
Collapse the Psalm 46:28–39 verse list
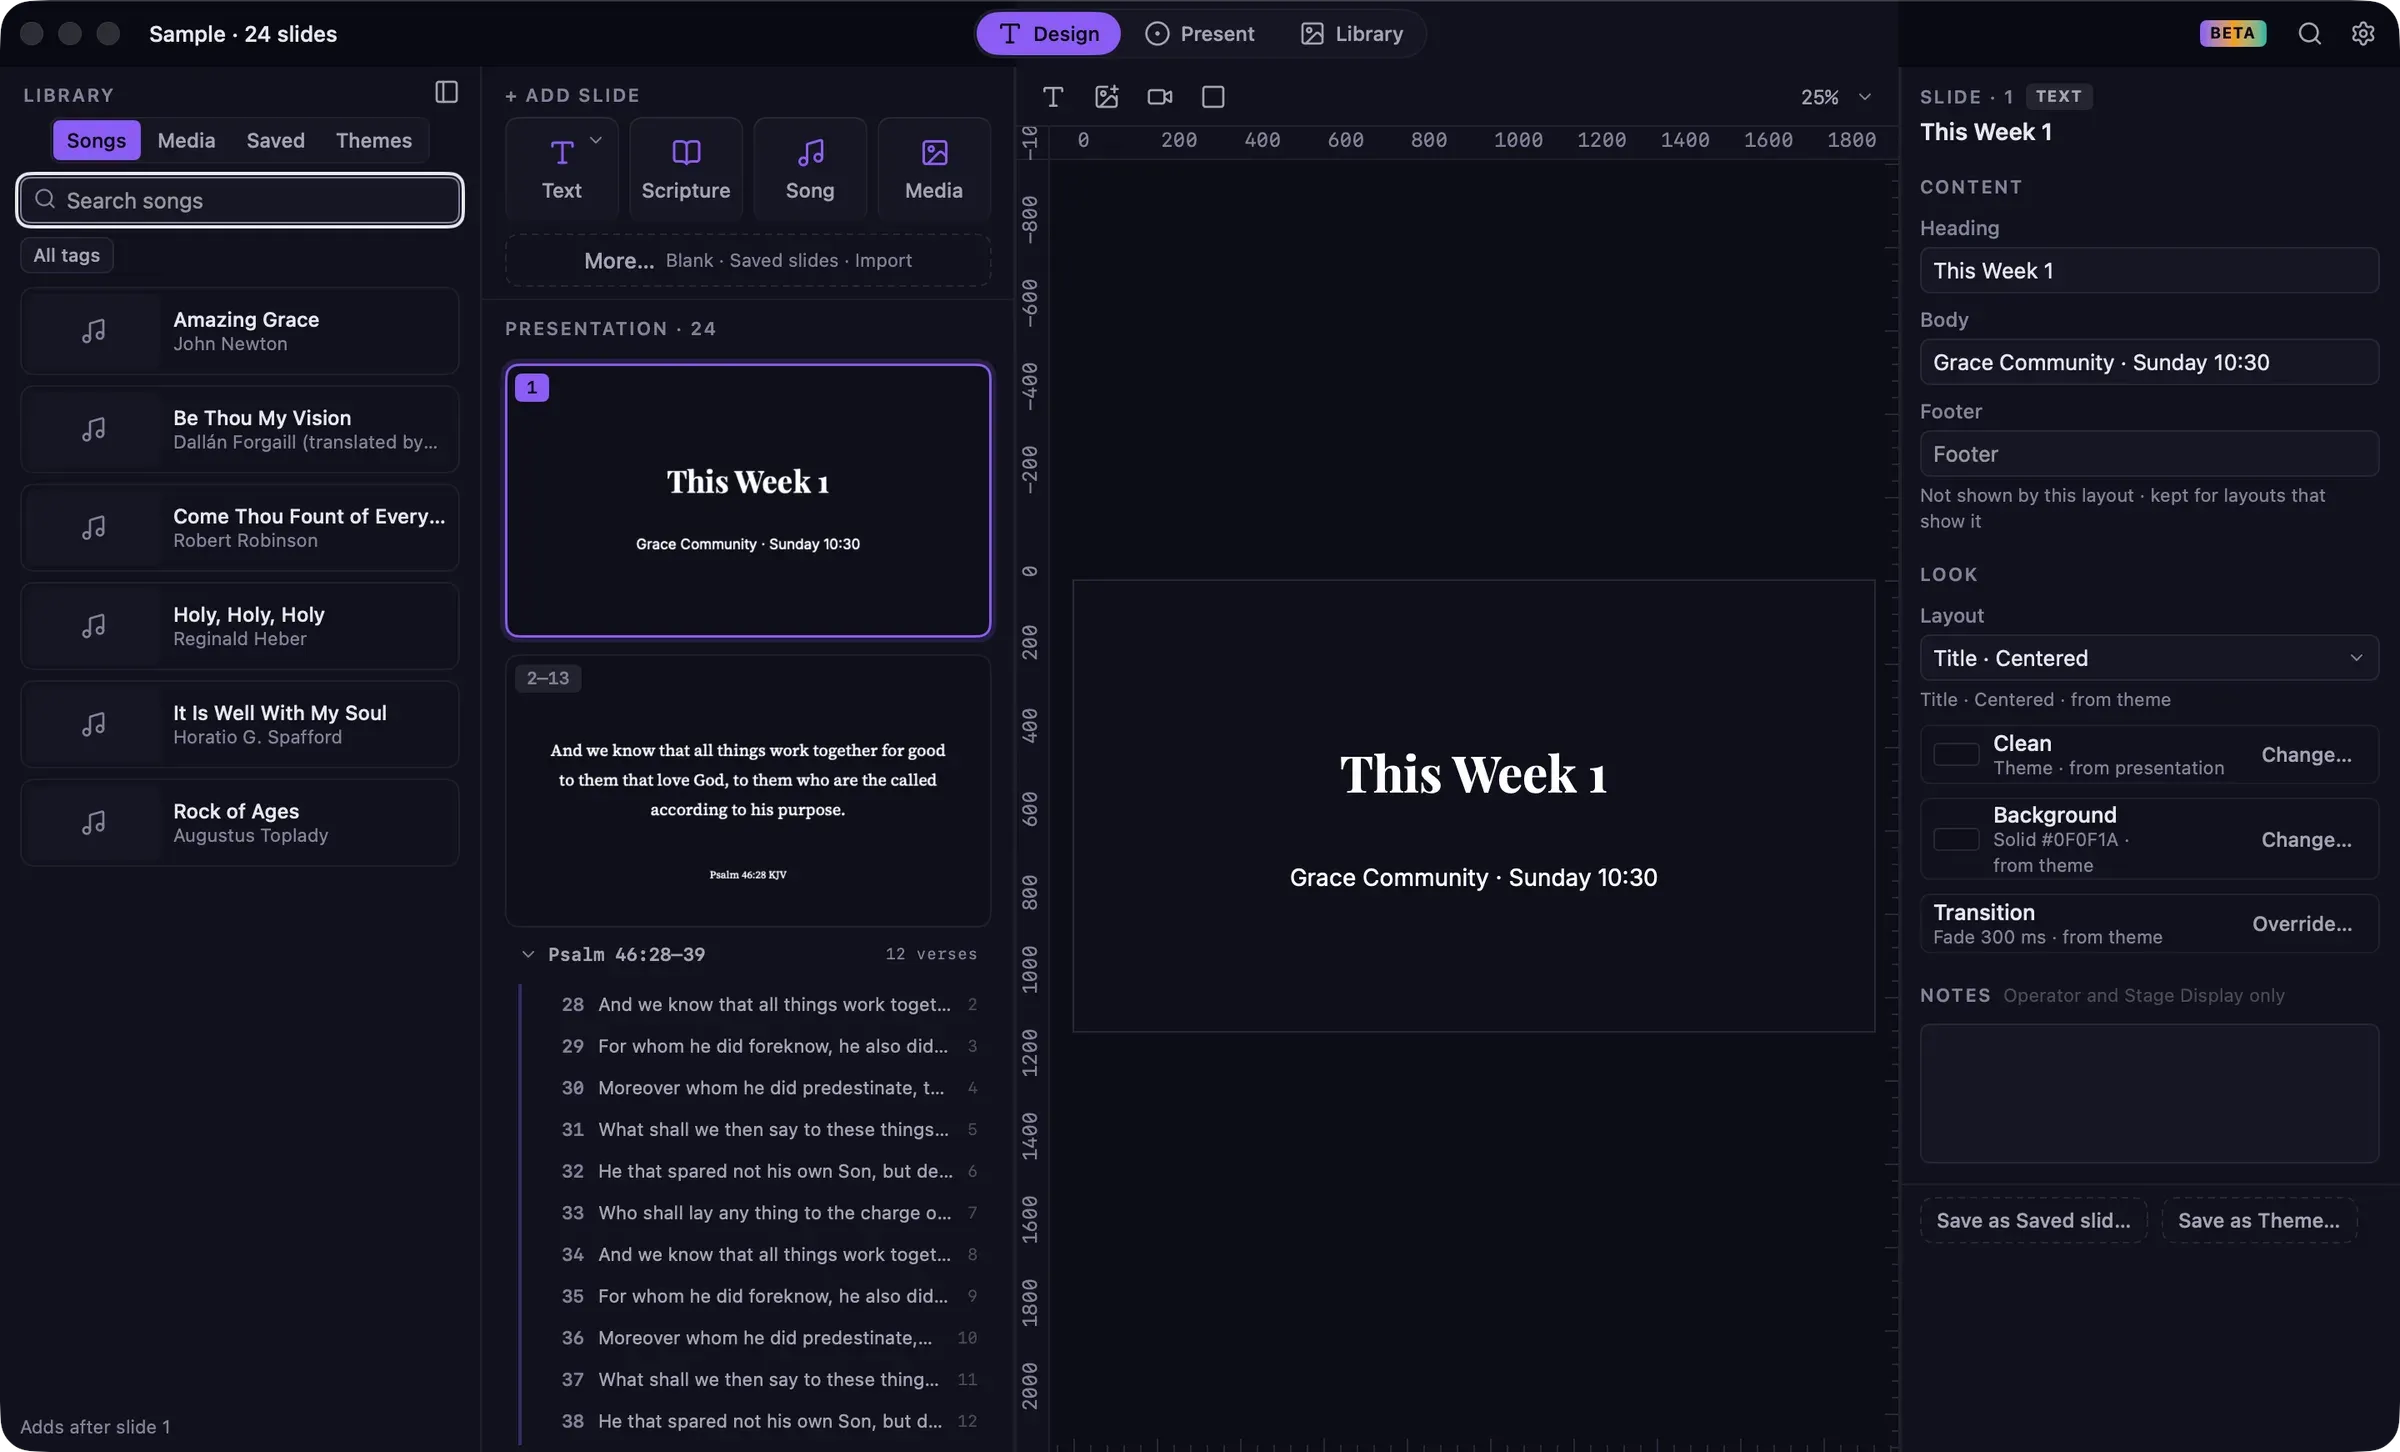(527, 954)
